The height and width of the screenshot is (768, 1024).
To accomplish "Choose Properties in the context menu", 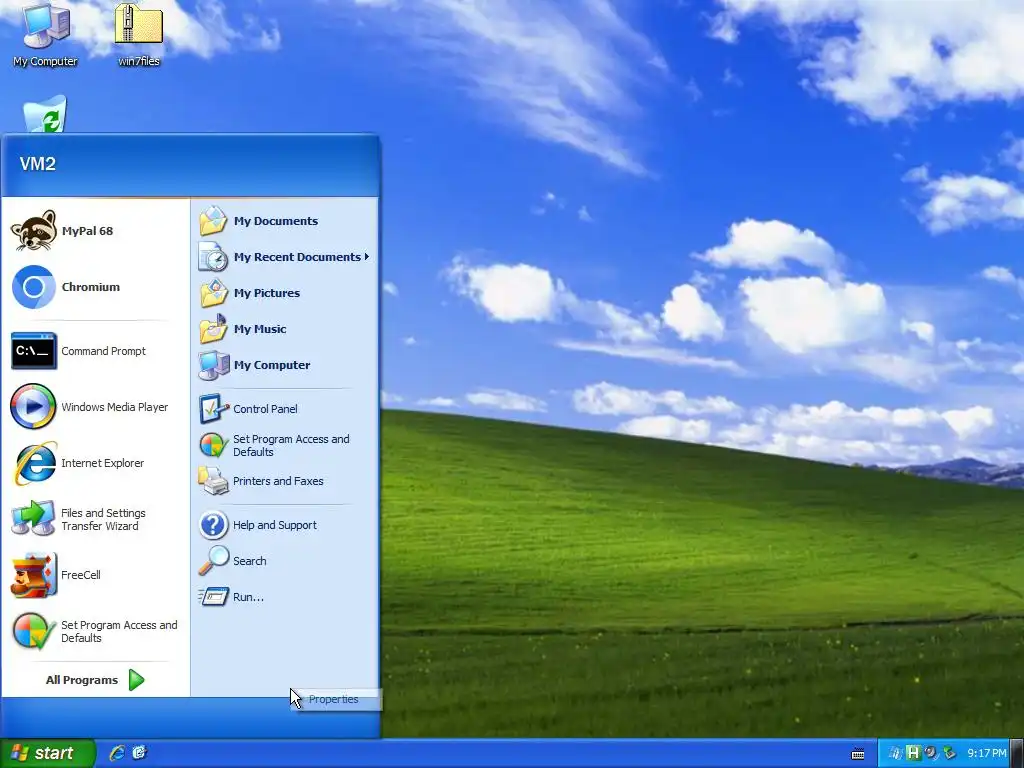I will coord(334,699).
